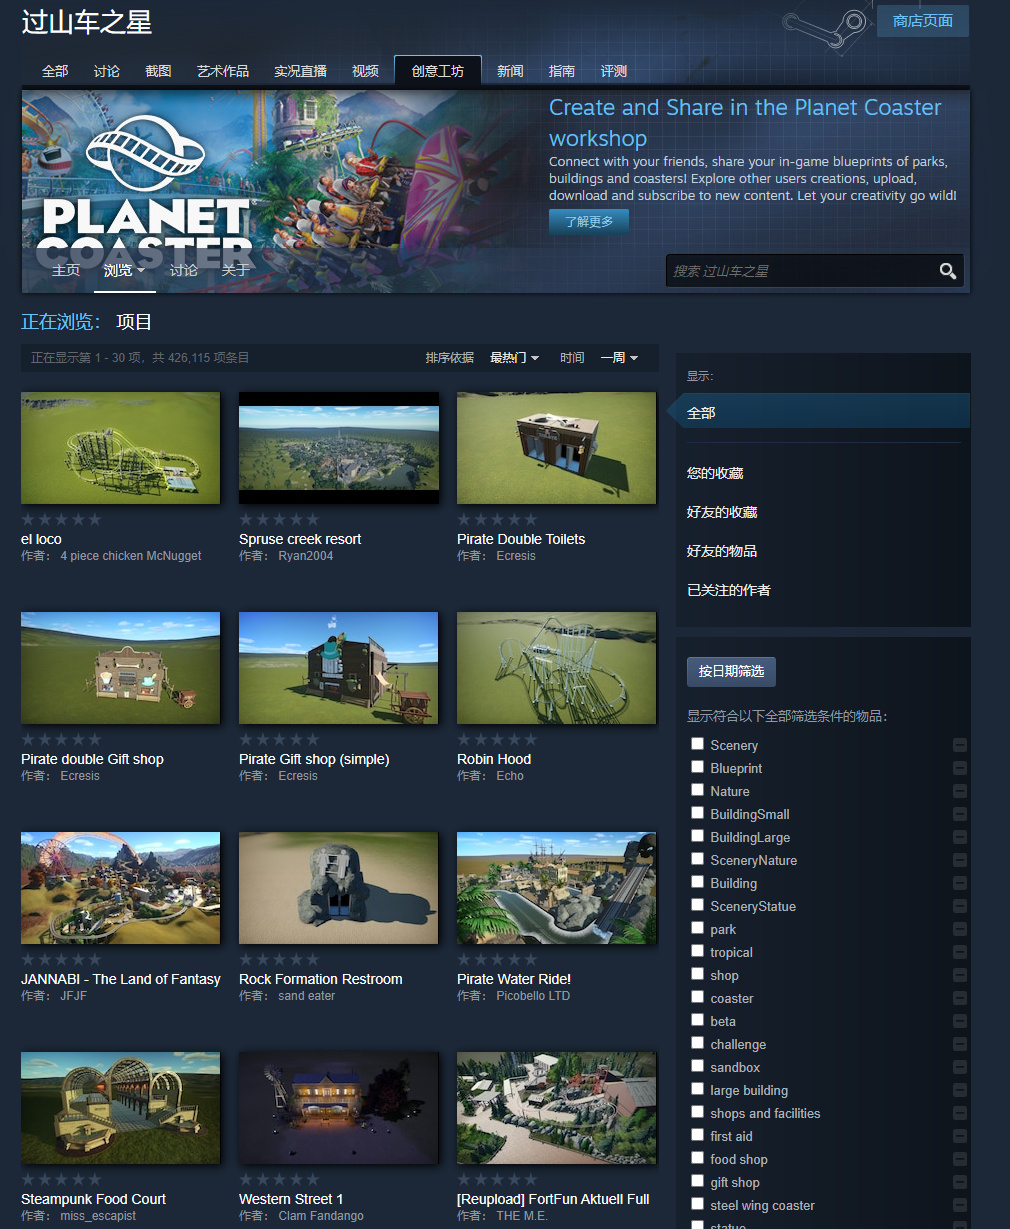Screen dimensions: 1010x1229
Task: Enable the Scenery filter checkbox
Action: click(x=697, y=743)
